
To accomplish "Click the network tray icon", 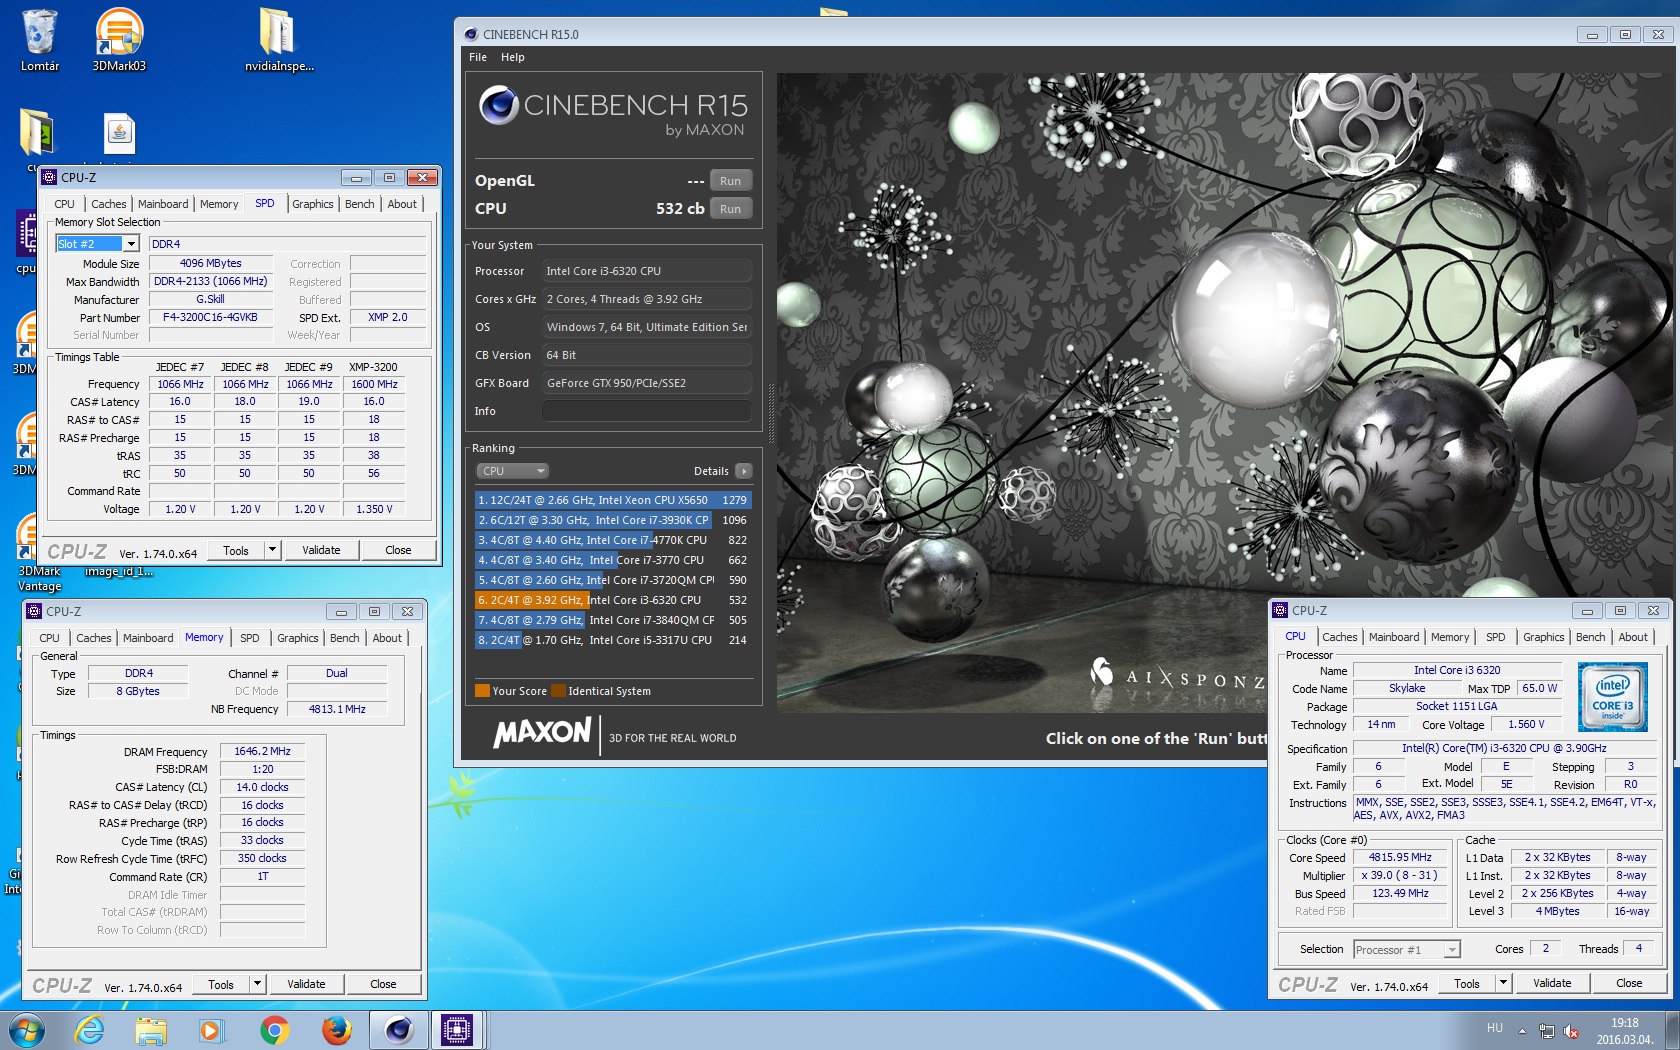I will point(1547,1031).
